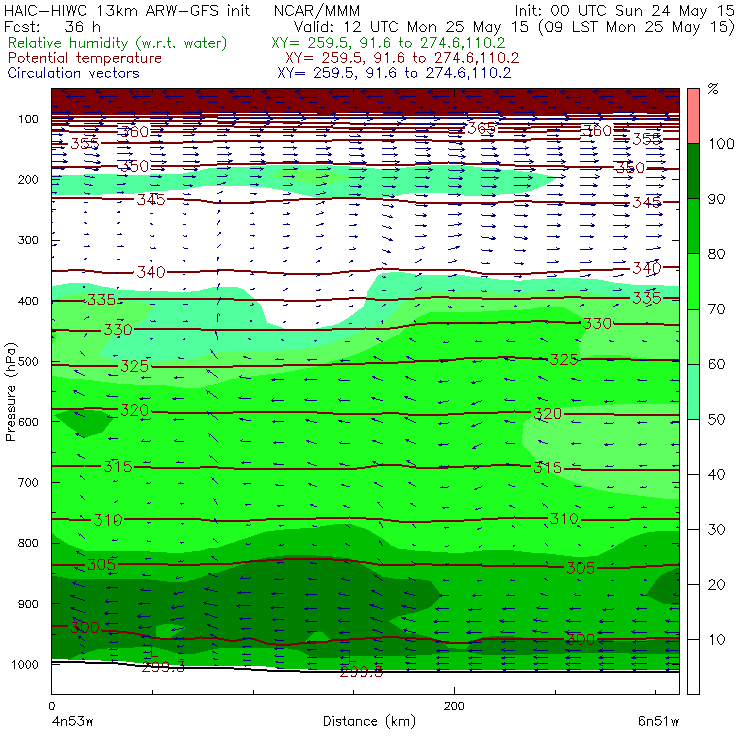Click the title 'HAIC-HIWC 13km ARW-GFS init'
740x740 pixels.
[x=127, y=10]
